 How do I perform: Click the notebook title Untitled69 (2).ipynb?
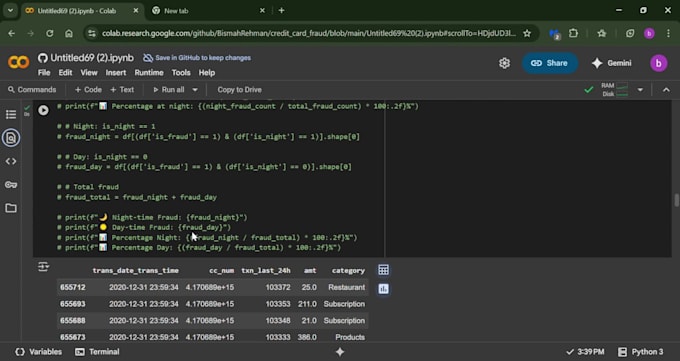point(92,58)
